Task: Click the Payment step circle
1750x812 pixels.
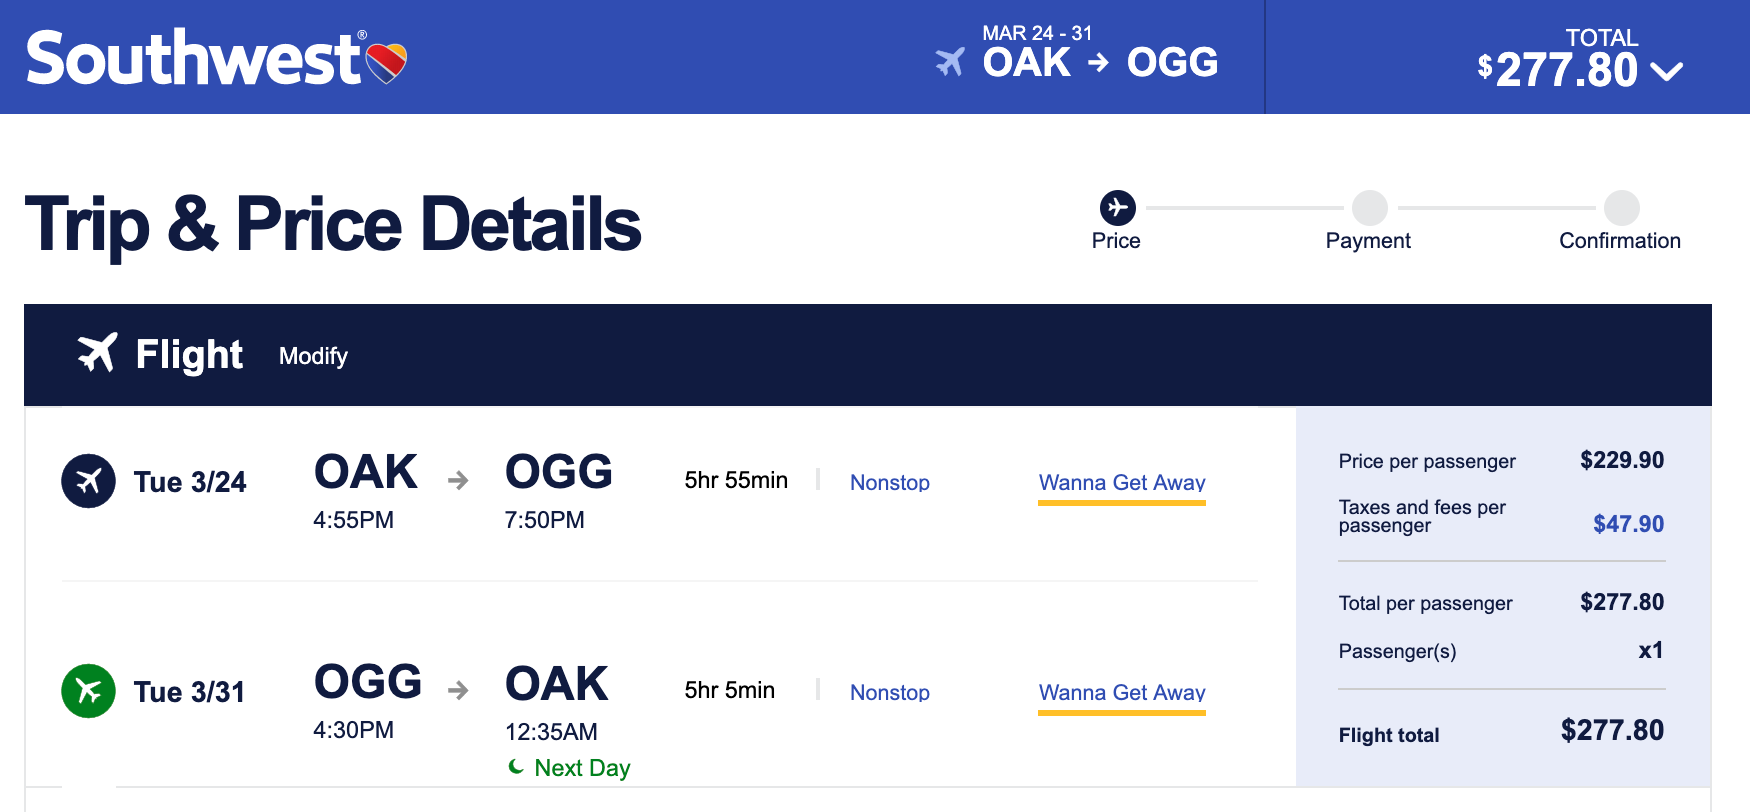Action: [x=1369, y=208]
